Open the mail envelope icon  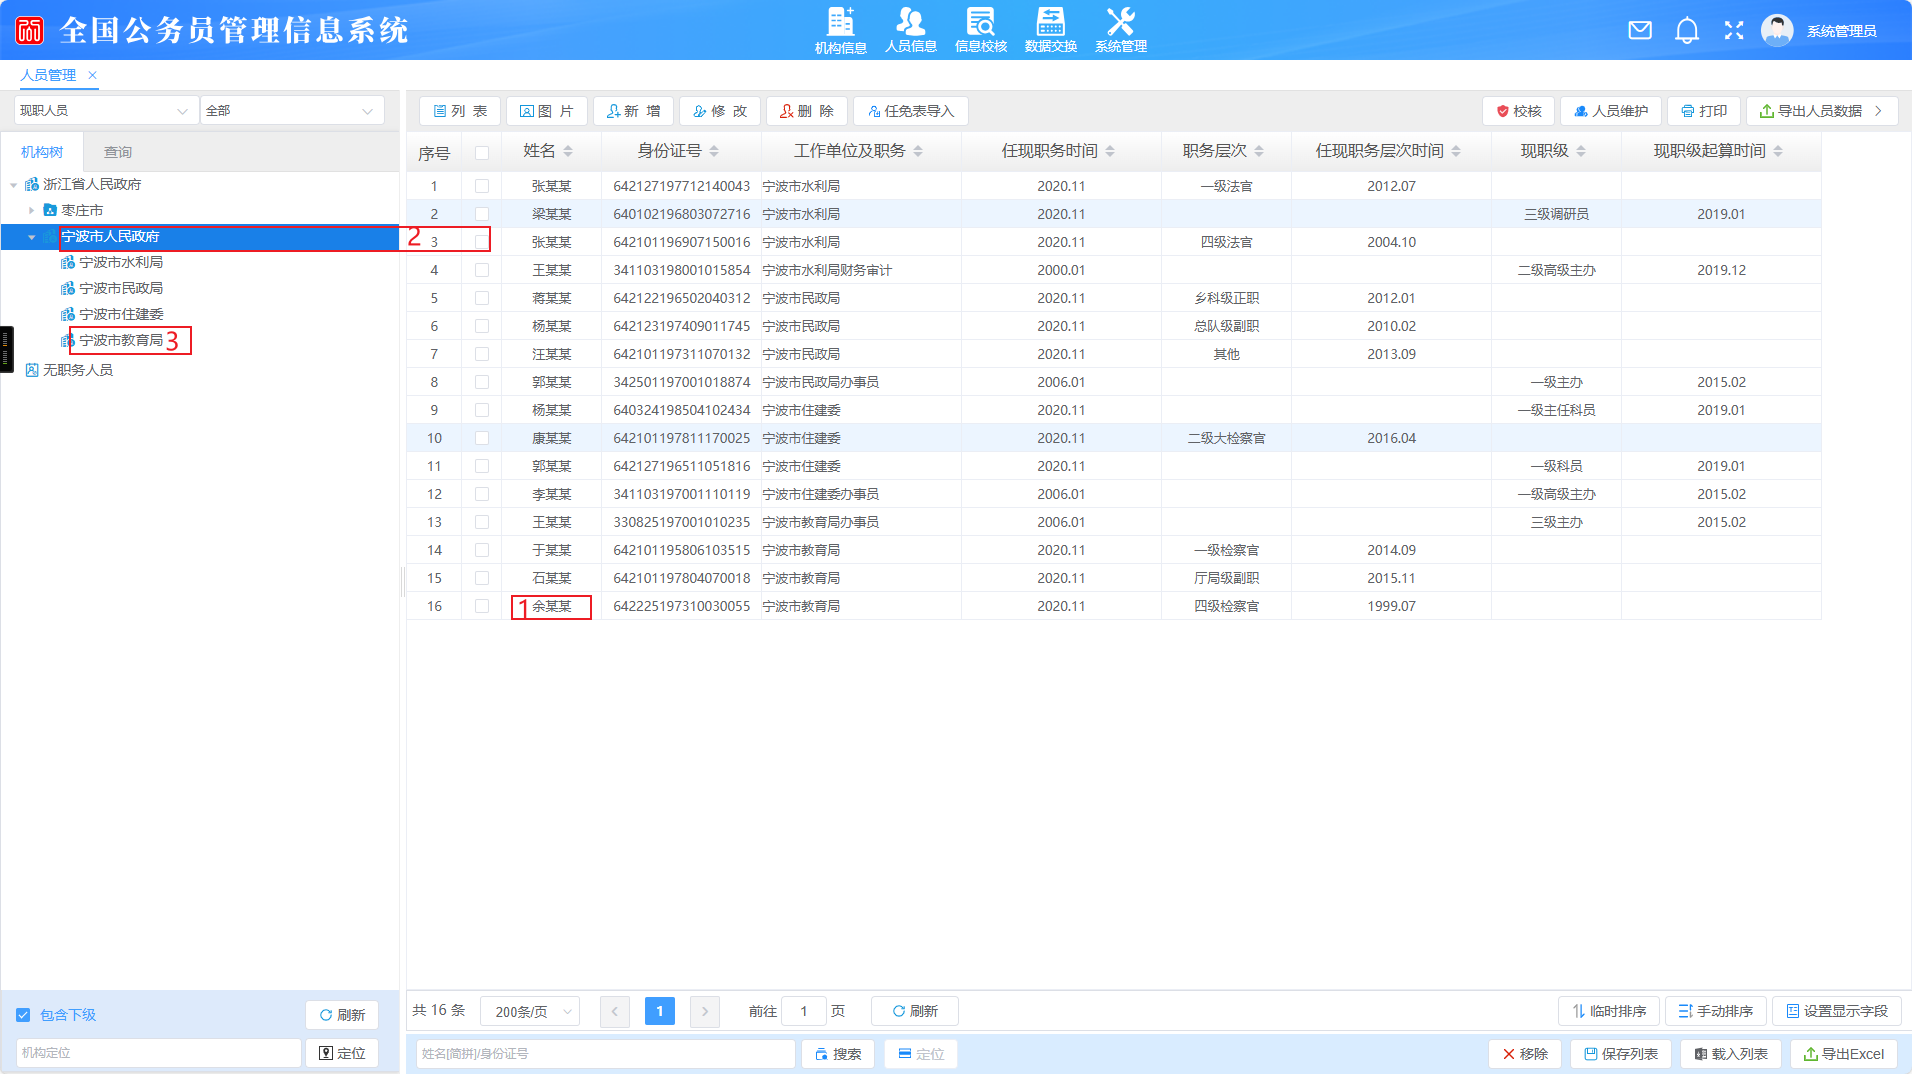click(x=1640, y=30)
